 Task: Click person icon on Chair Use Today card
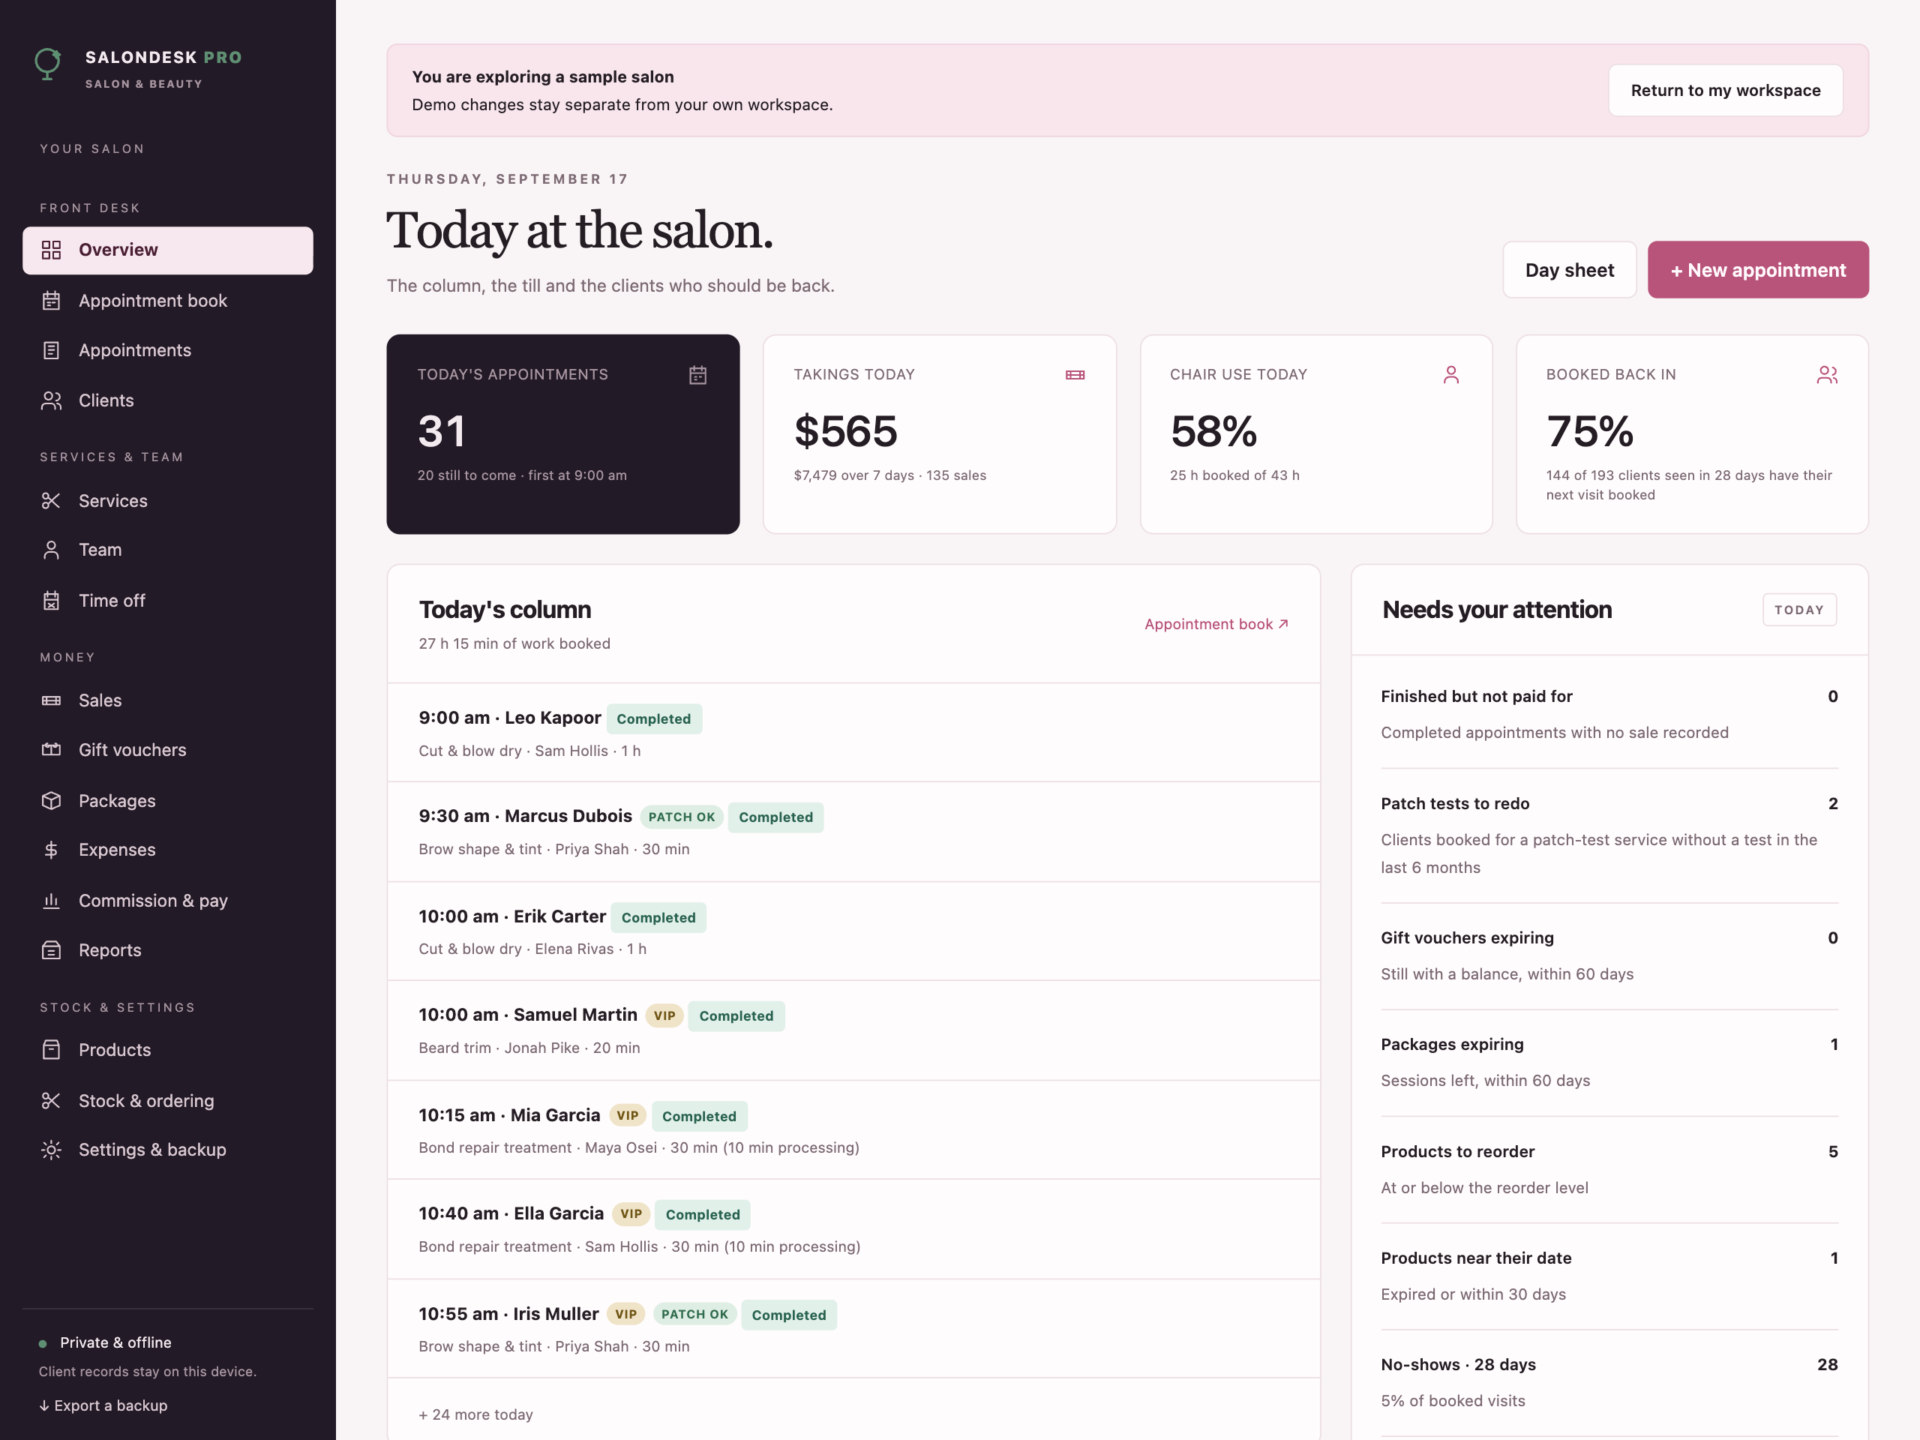tap(1451, 375)
